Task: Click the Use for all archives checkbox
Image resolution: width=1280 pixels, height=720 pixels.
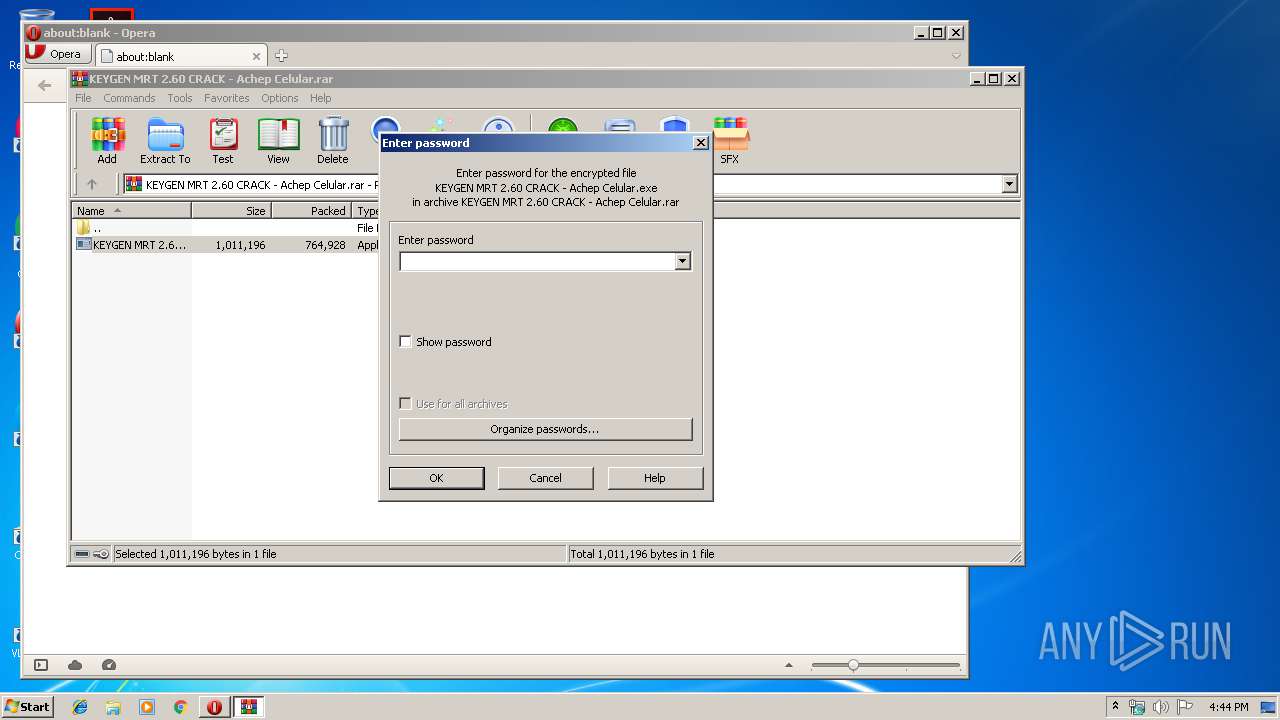Action: [x=405, y=404]
